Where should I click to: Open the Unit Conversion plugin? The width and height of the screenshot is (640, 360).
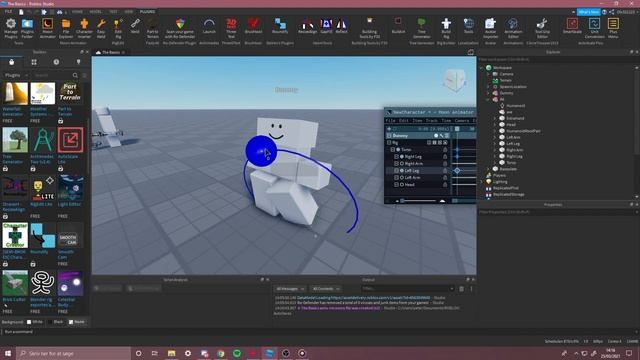coord(594,28)
